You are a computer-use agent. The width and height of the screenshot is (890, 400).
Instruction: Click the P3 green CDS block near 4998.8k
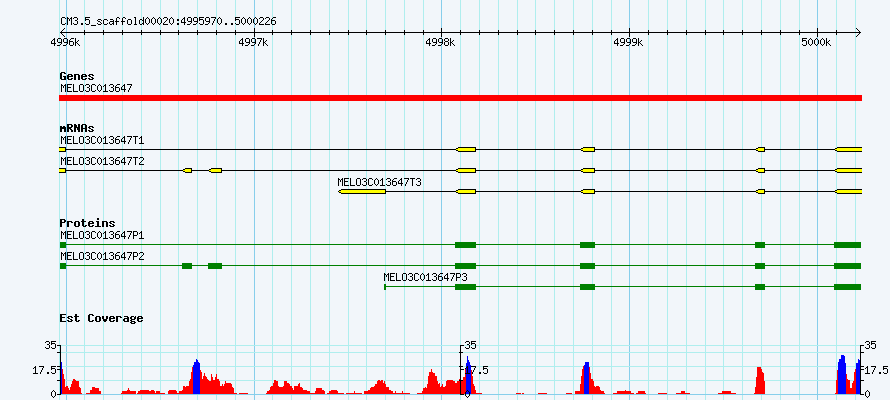[x=587, y=287]
